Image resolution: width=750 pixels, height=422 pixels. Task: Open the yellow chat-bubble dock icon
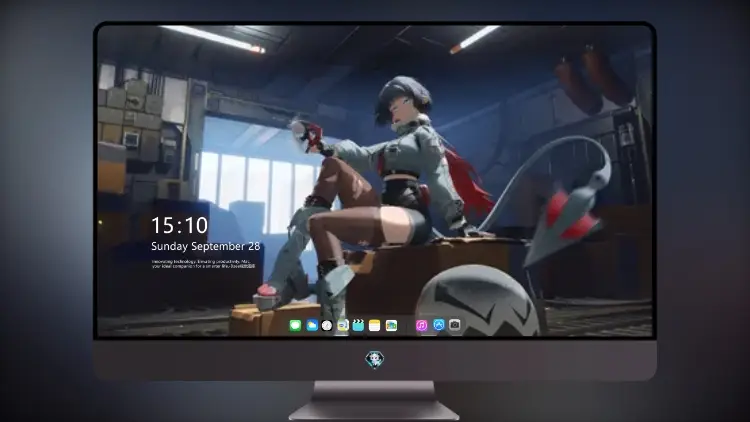[342, 325]
